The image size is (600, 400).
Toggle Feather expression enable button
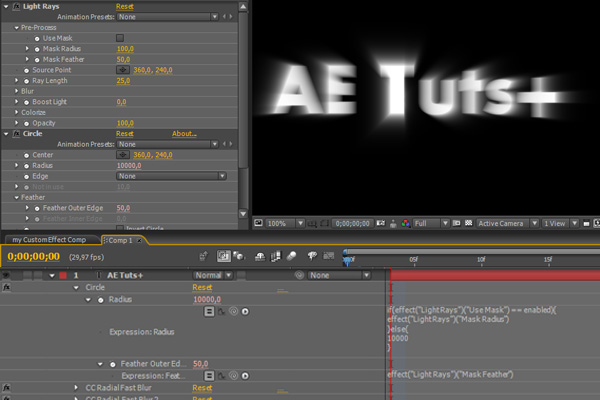[x=209, y=376]
